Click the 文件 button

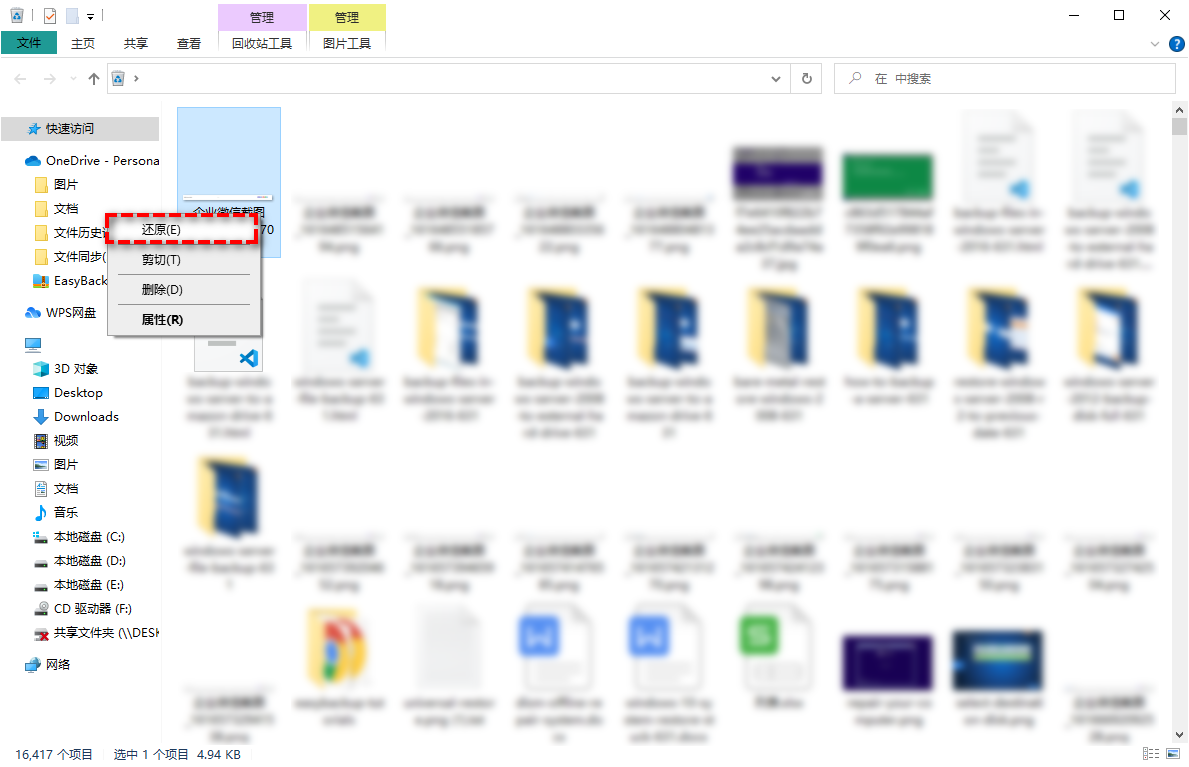(29, 43)
